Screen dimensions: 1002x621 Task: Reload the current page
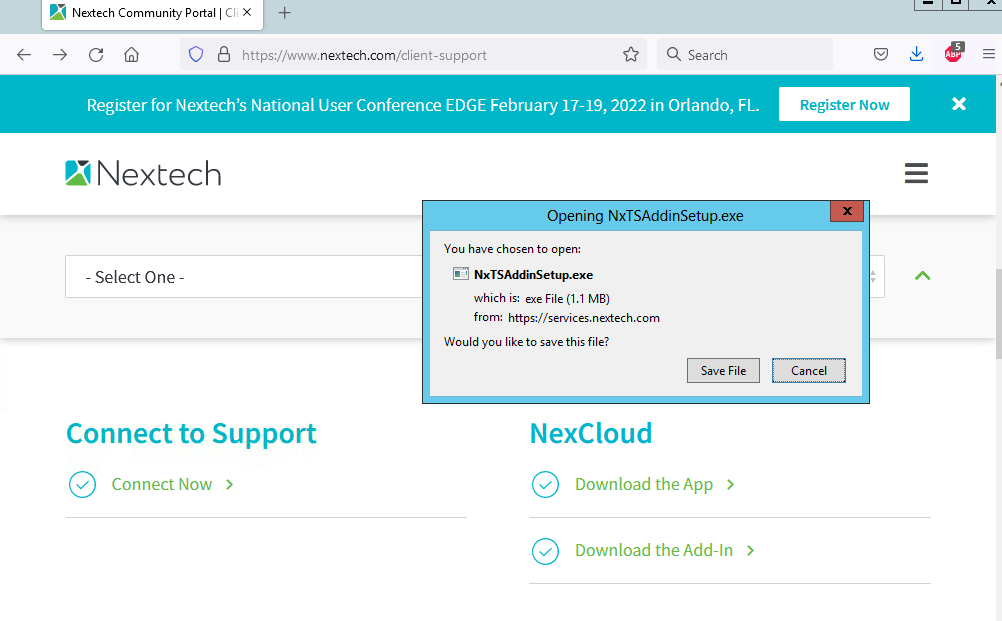point(96,55)
